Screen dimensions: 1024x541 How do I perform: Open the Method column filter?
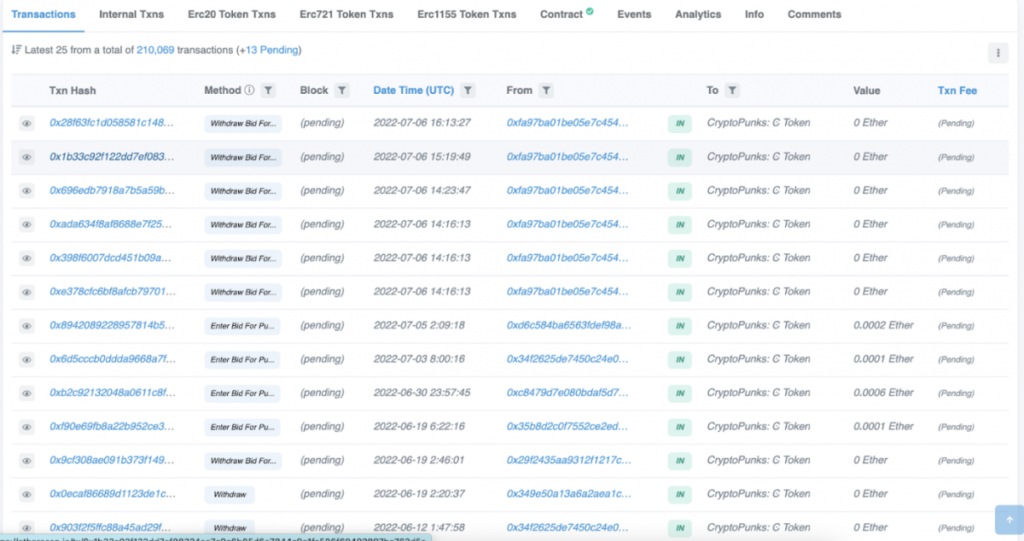(268, 91)
